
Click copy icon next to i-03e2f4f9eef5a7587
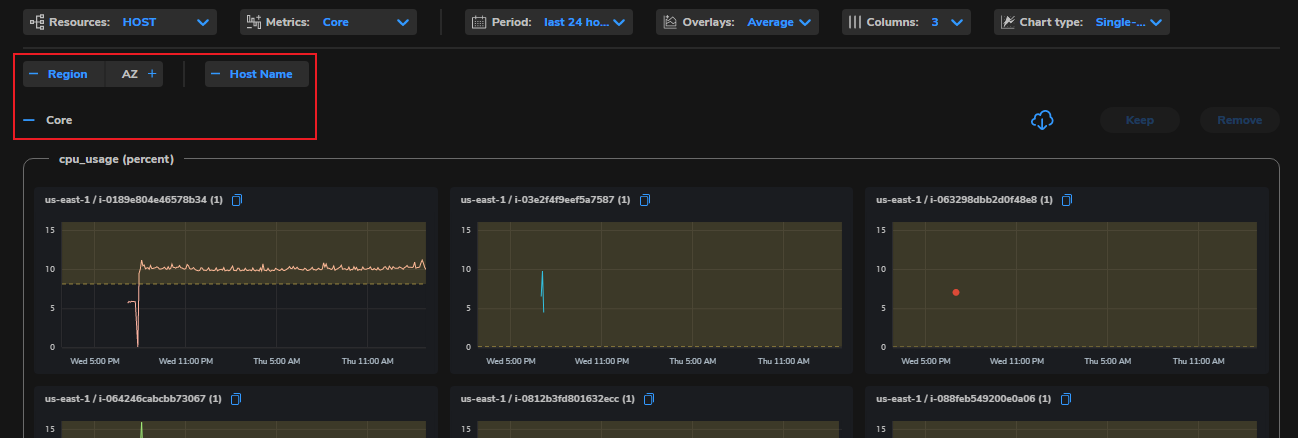click(645, 200)
